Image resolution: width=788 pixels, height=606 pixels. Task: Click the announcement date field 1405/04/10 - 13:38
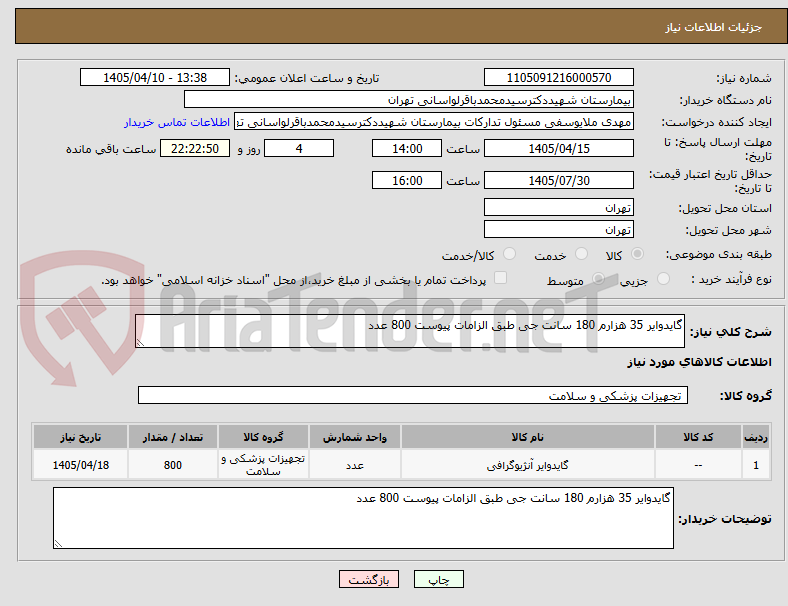(155, 77)
